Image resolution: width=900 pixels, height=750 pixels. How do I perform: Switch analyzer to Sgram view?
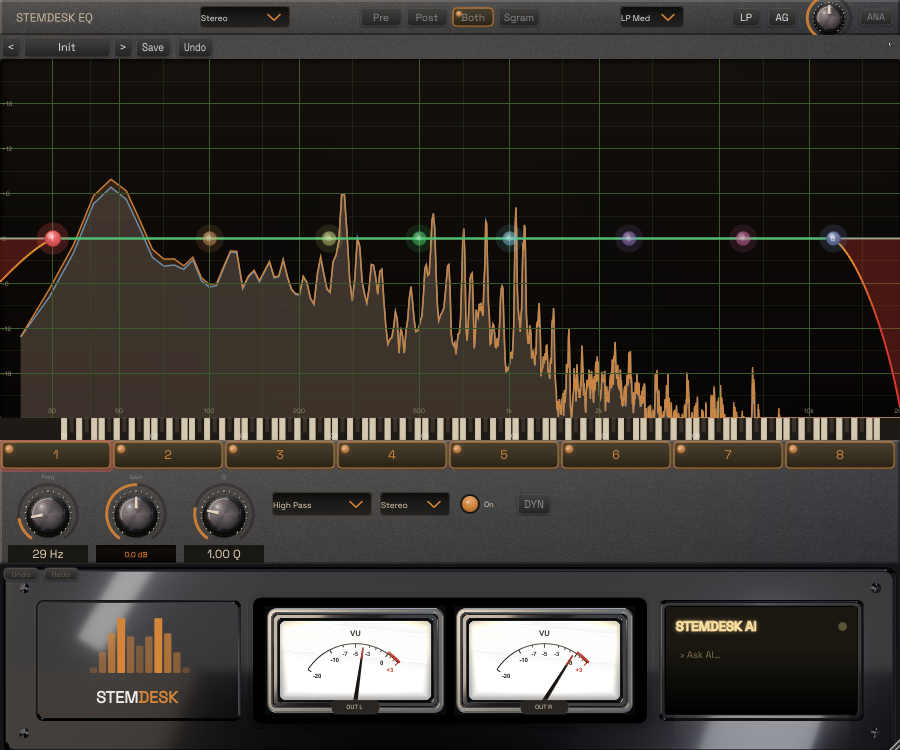[519, 18]
